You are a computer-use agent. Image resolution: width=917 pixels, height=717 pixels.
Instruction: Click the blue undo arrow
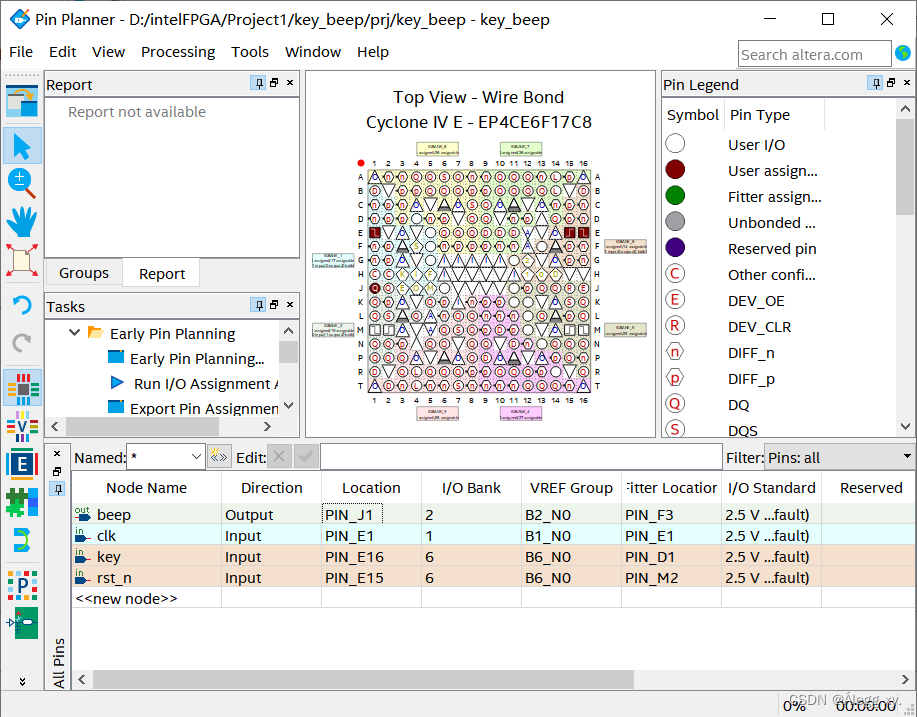22,305
